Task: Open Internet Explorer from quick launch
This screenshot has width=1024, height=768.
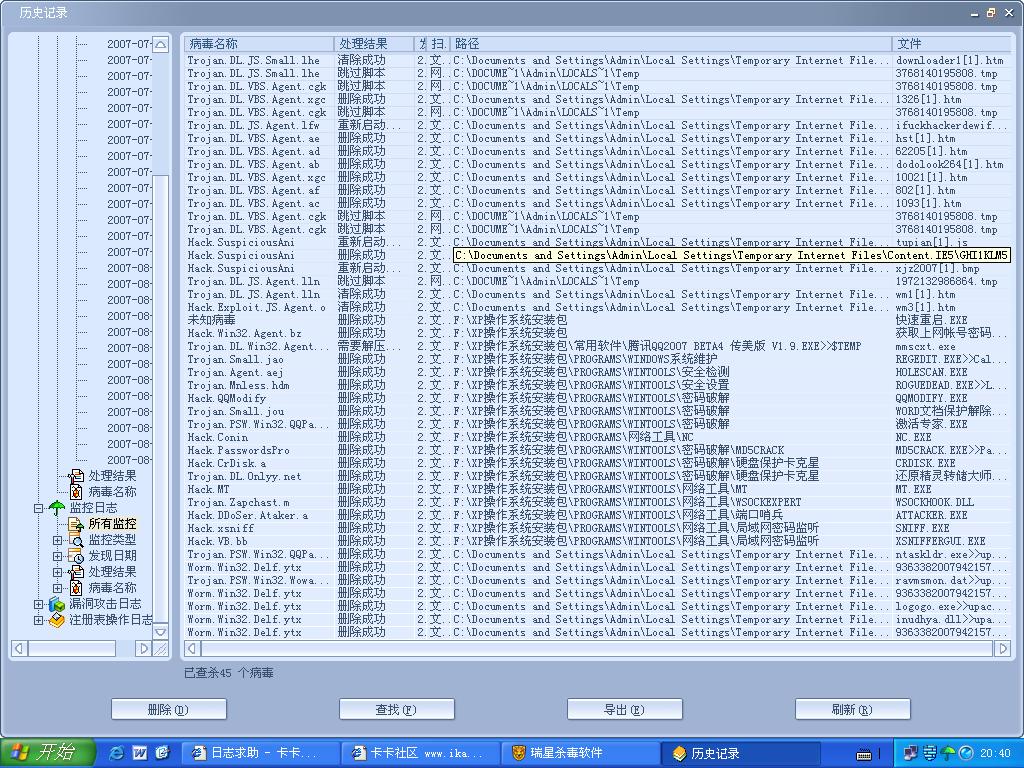Action: click(x=117, y=753)
